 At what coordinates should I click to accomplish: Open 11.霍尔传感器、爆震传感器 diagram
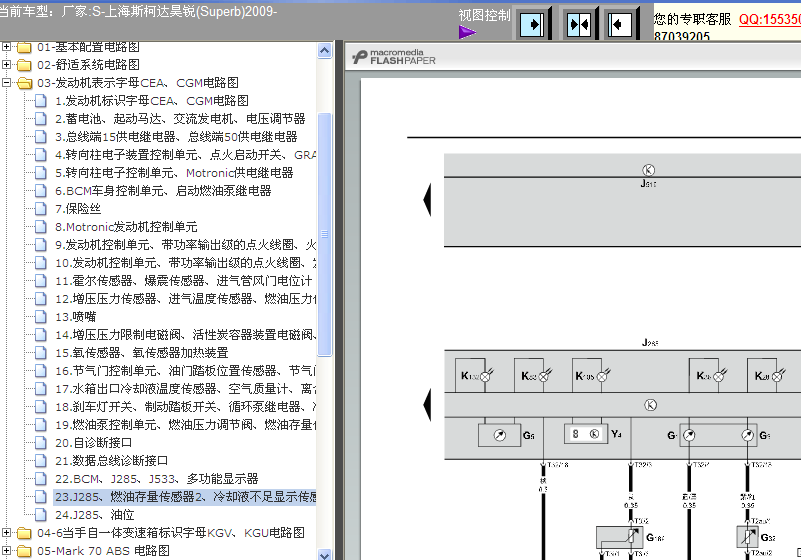(183, 281)
